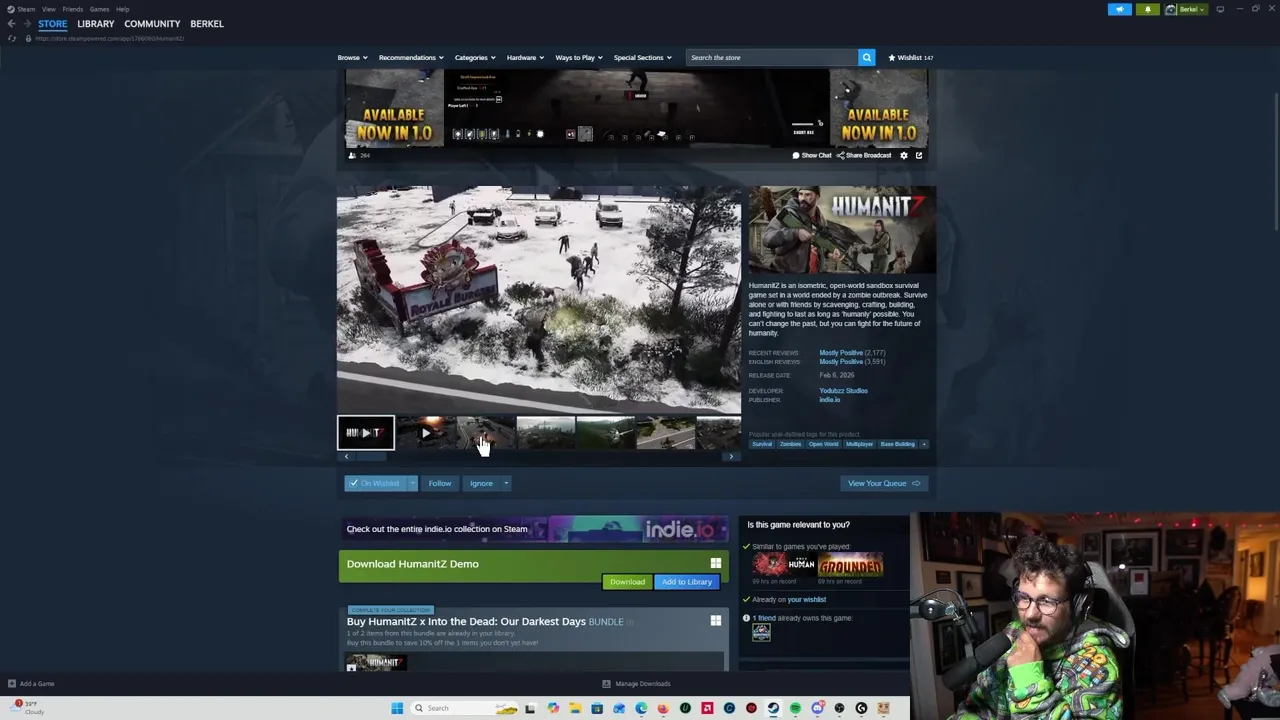The height and width of the screenshot is (720, 1280).
Task: Toggle the On Wishlist checkbox button
Action: coord(374,484)
